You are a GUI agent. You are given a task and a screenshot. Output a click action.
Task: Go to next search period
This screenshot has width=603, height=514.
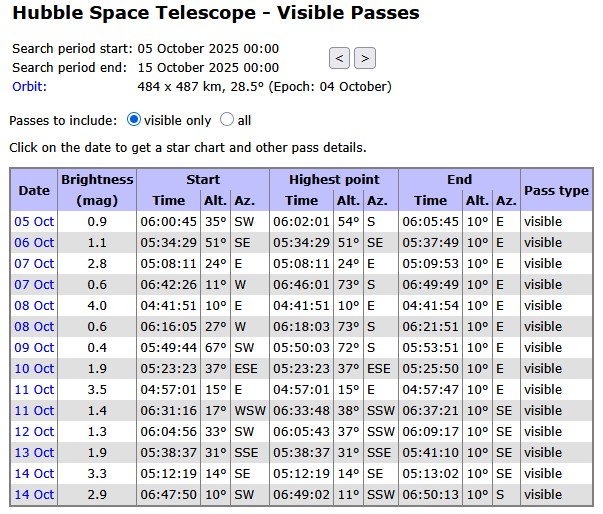tap(365, 58)
